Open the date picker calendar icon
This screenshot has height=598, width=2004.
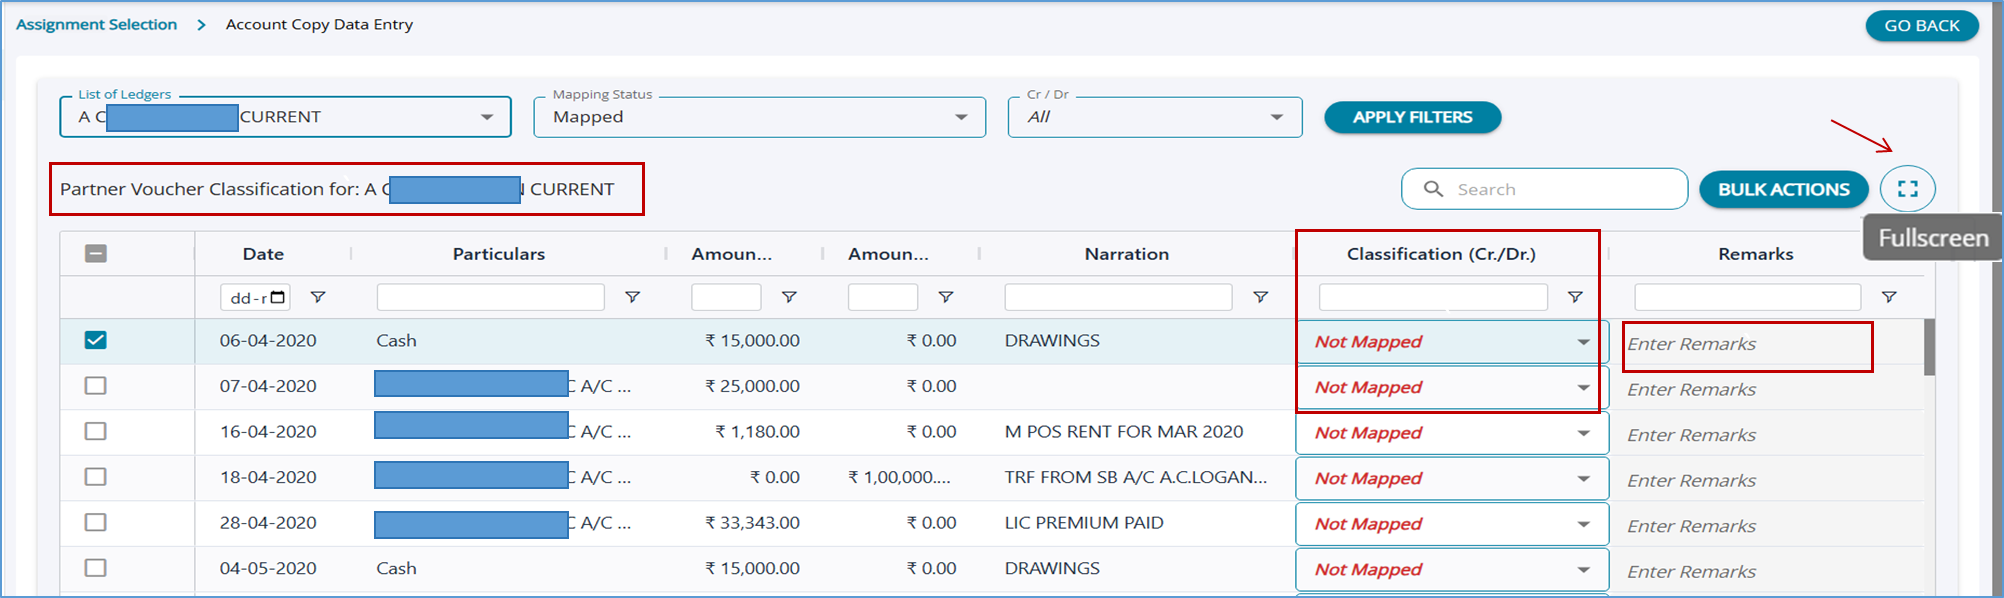278,297
